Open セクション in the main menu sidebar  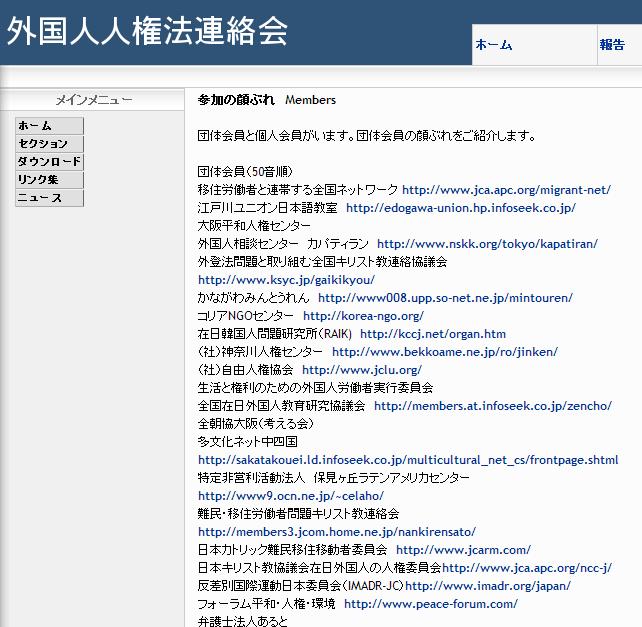click(x=50, y=144)
